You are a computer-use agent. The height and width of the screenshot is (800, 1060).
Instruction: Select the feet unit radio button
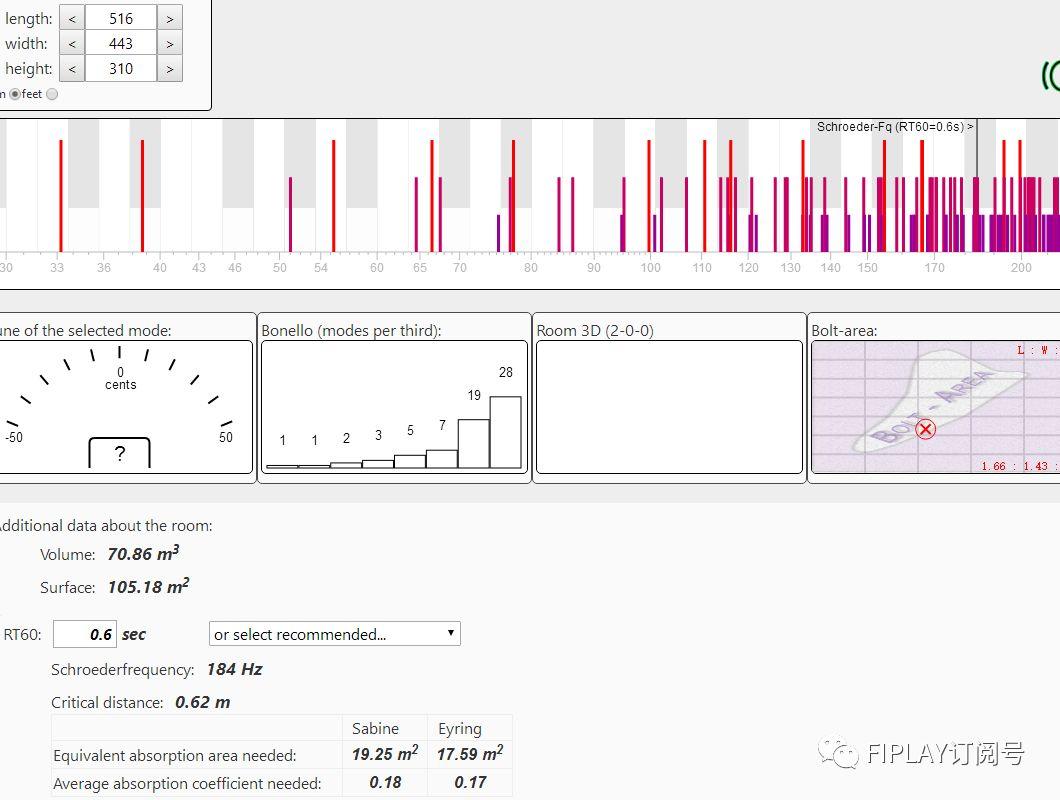pos(52,94)
